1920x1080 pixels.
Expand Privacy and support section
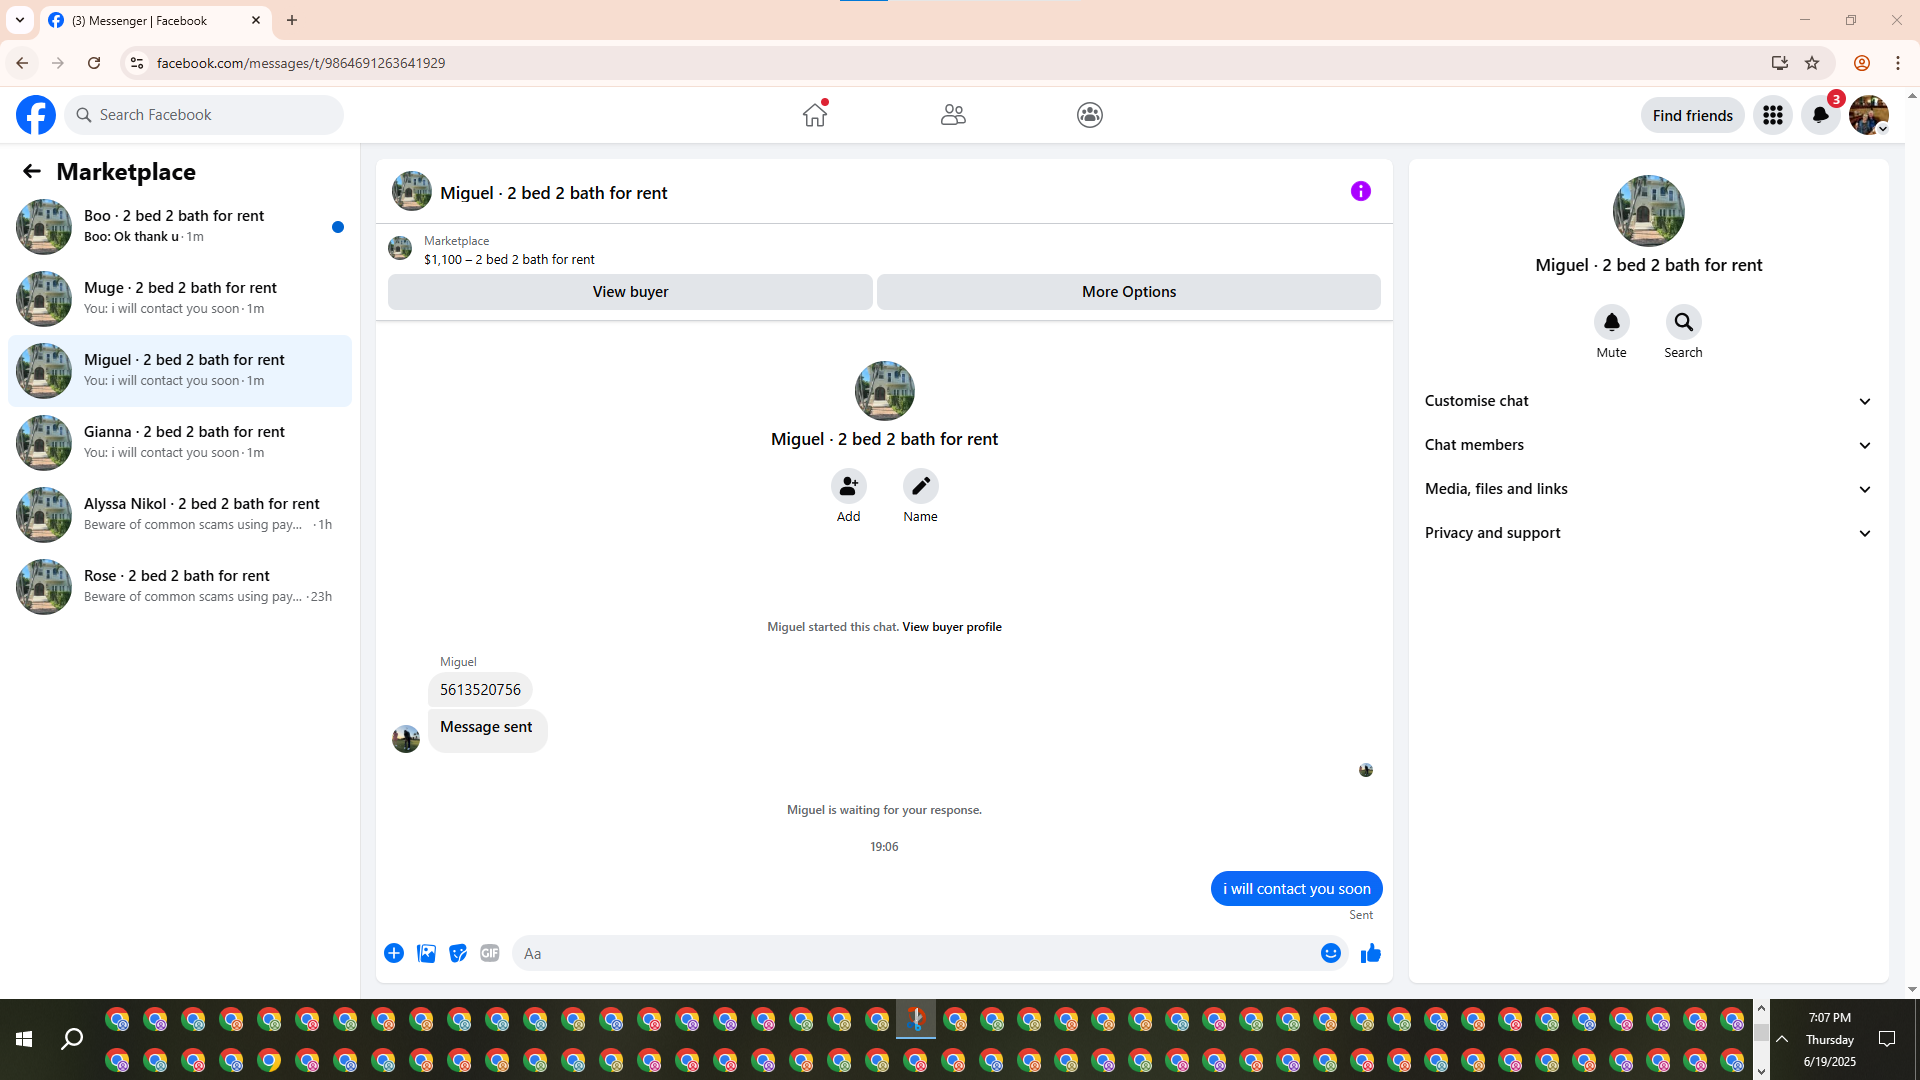[x=1649, y=533]
